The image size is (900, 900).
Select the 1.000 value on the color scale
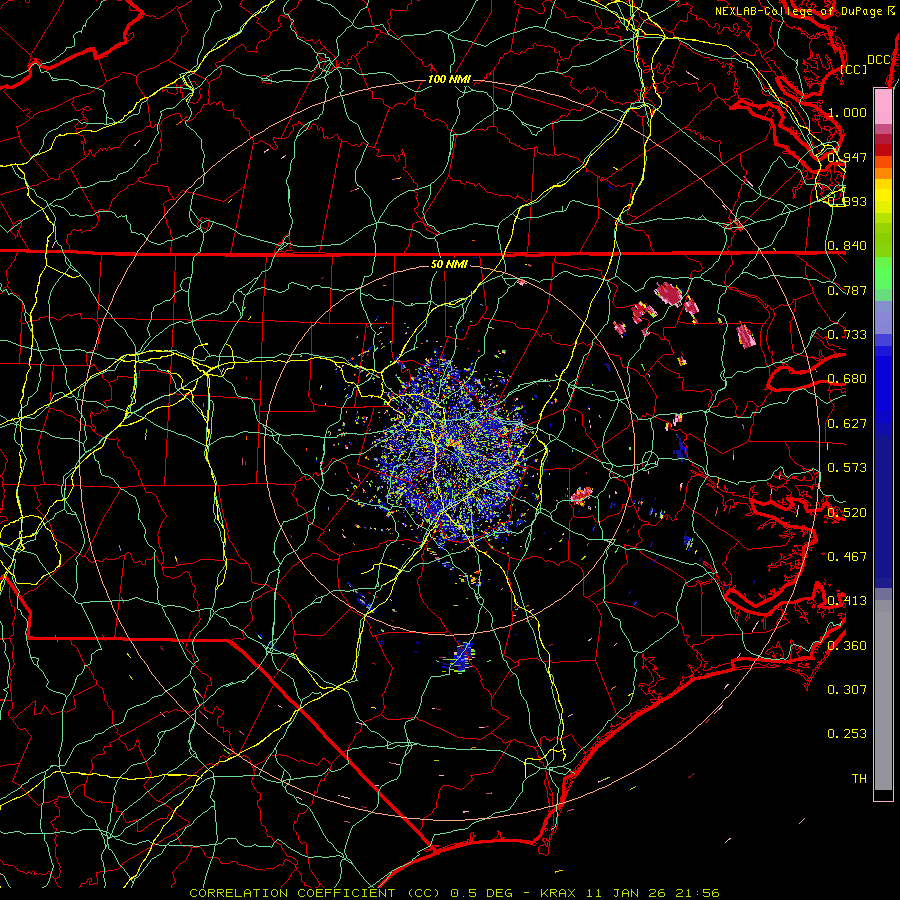pos(847,112)
